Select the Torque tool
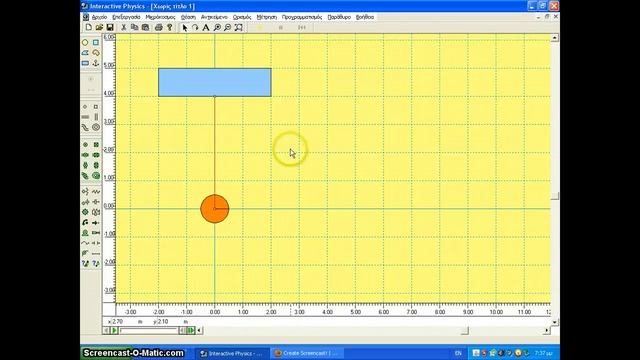The height and width of the screenshot is (360, 640). coord(85,222)
